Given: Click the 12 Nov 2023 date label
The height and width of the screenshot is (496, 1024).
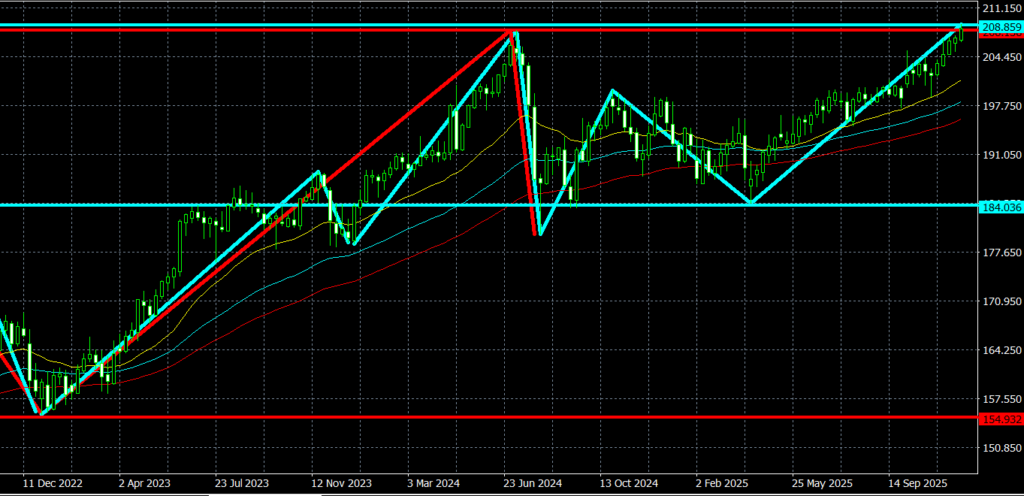Looking at the screenshot, I should tap(341, 483).
